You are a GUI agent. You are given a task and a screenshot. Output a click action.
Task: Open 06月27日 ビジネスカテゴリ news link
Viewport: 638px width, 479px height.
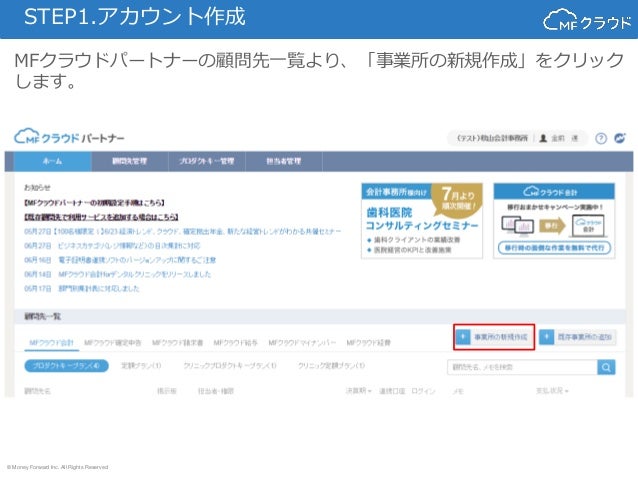click(112, 246)
